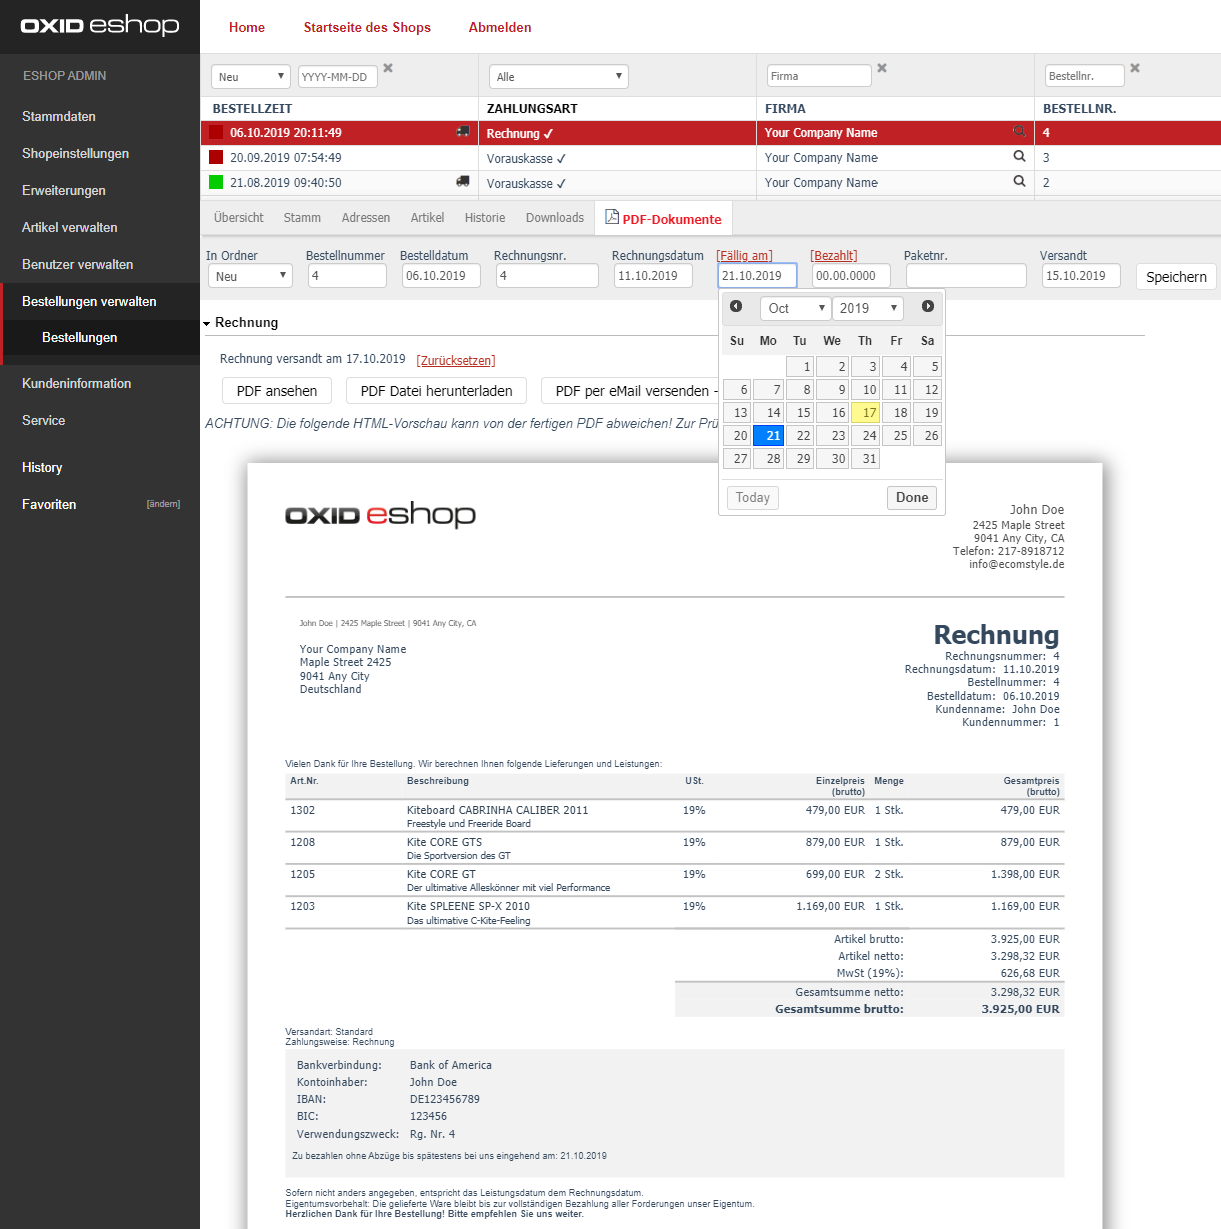Focus the Versandt date field
The width and height of the screenshot is (1221, 1229).
(x=1081, y=276)
